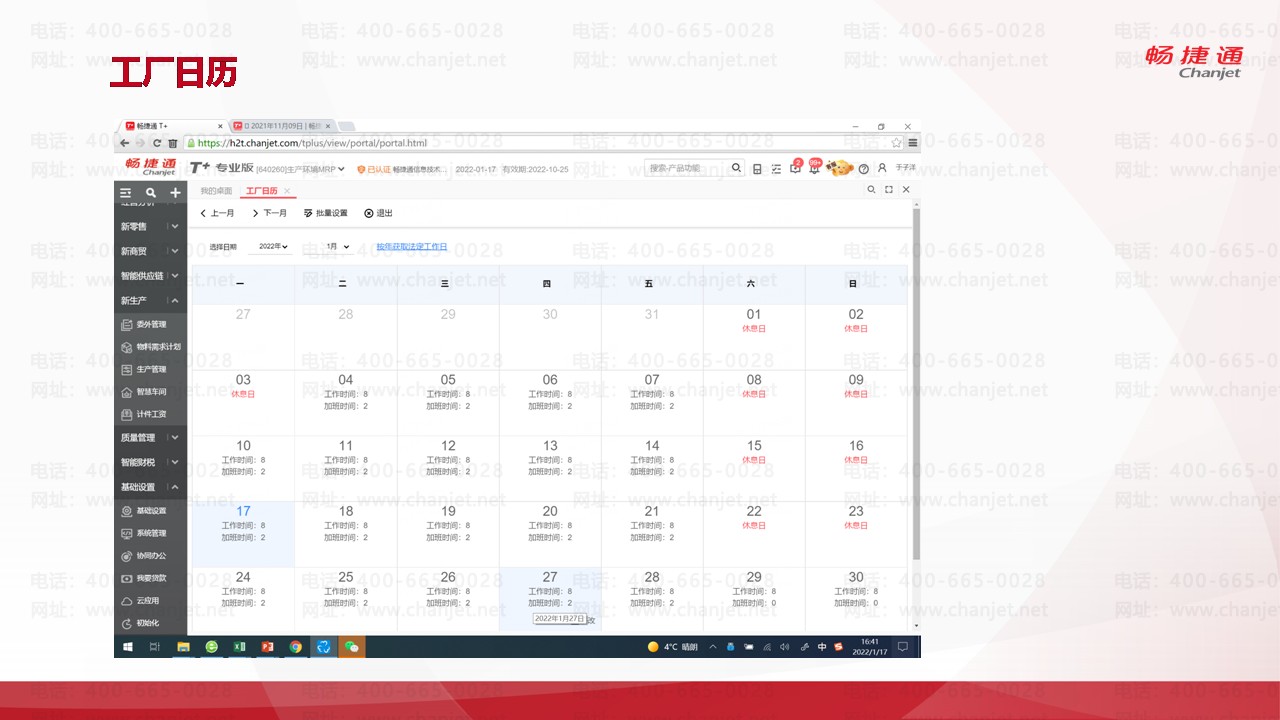1280x720 pixels.
Task: Open the browser hamburger menu
Action: click(912, 143)
